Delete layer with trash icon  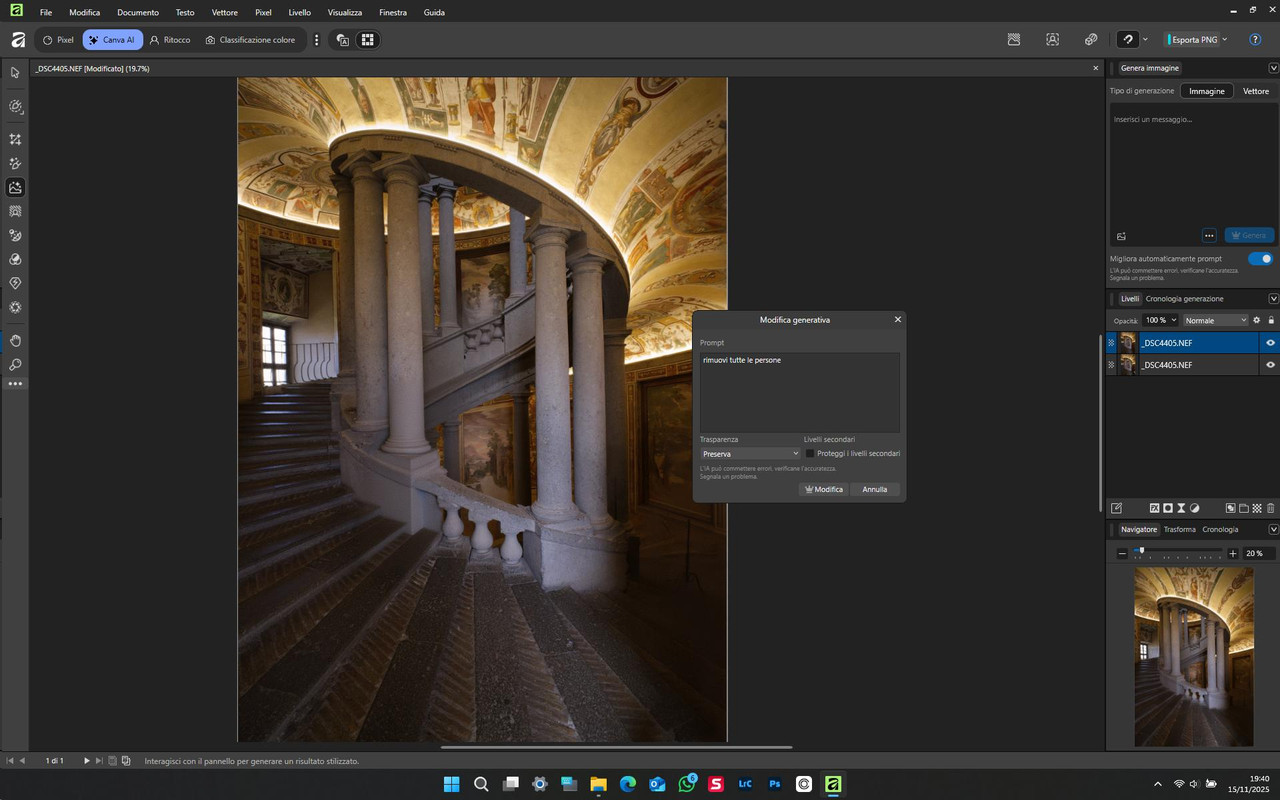pyautogui.click(x=1270, y=508)
